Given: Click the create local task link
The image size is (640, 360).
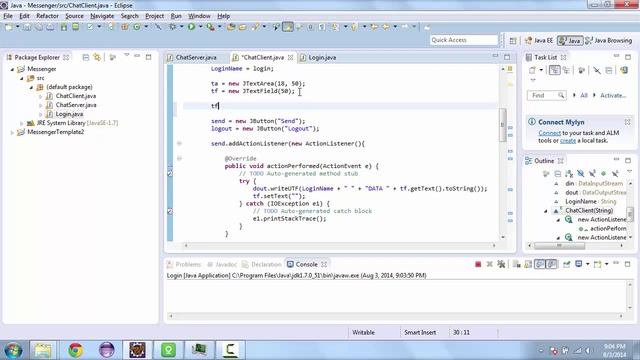Looking at the screenshot, I should pos(568,141).
